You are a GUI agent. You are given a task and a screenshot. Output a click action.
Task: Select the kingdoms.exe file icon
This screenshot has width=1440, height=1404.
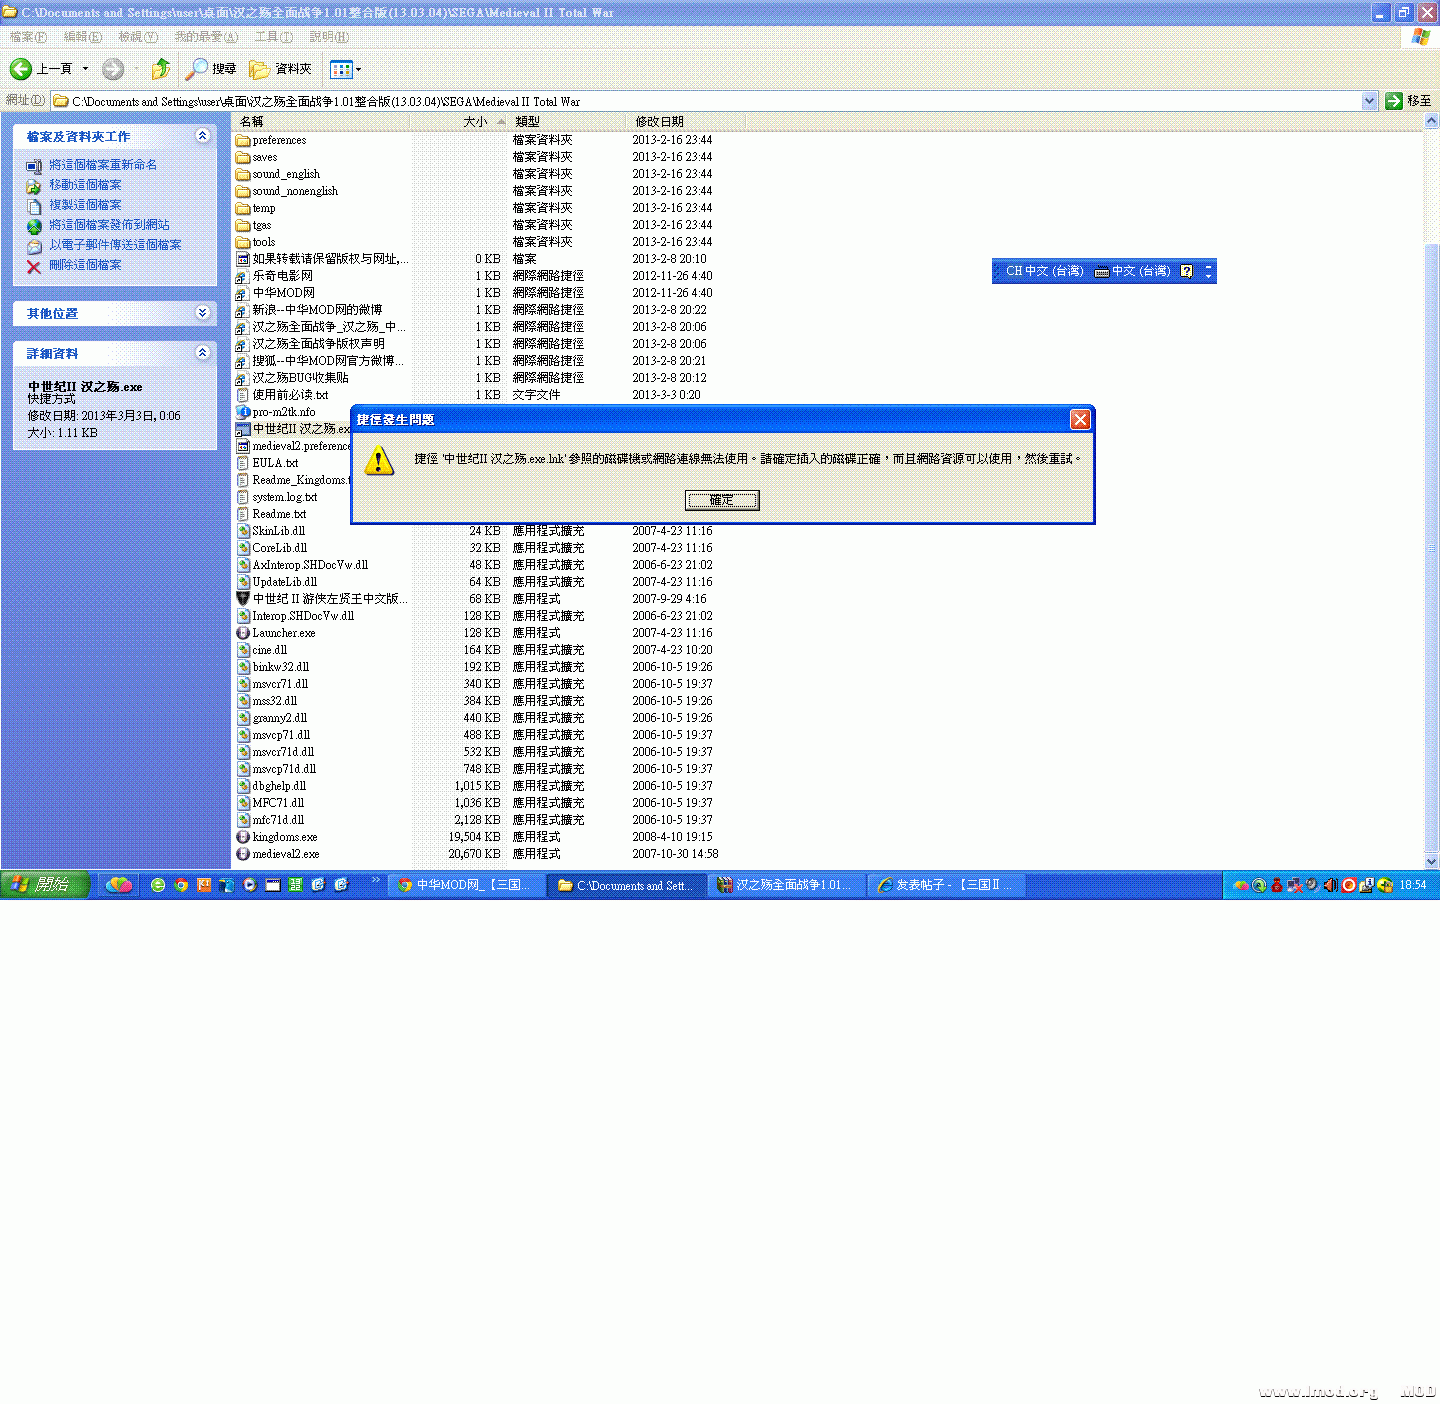coord(243,837)
